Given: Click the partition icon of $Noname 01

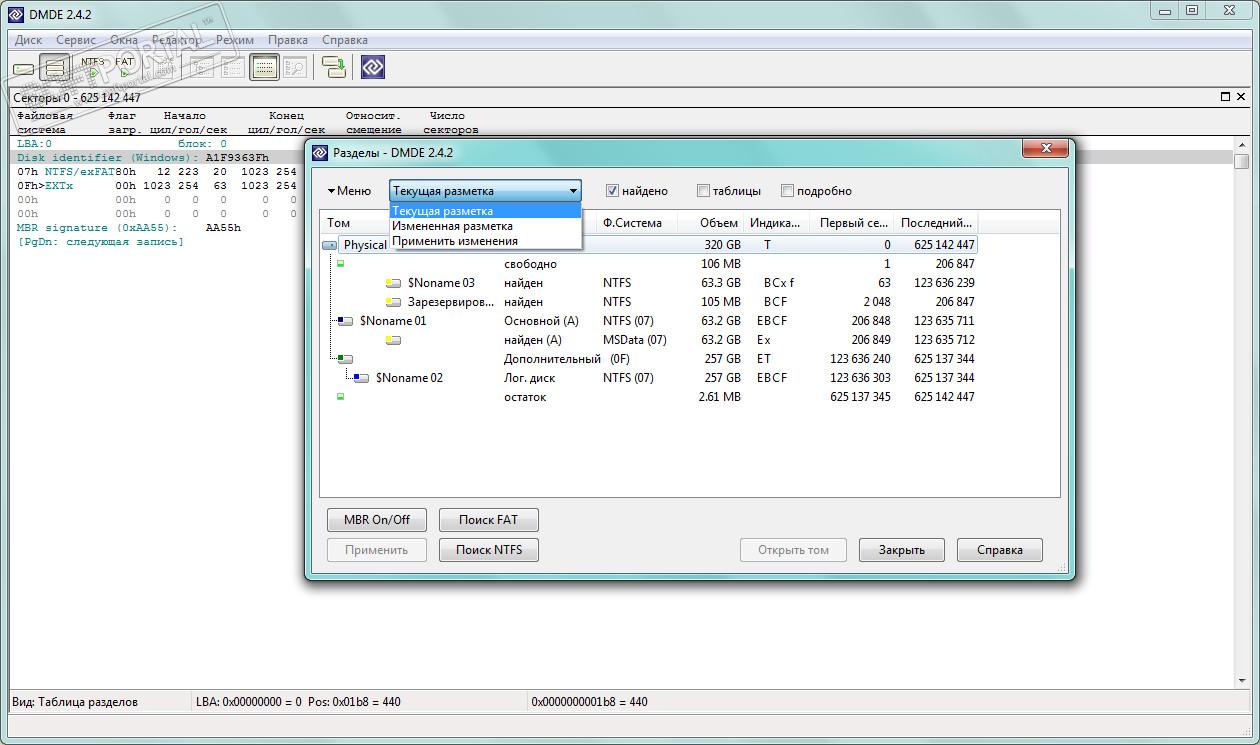Looking at the screenshot, I should 346,321.
